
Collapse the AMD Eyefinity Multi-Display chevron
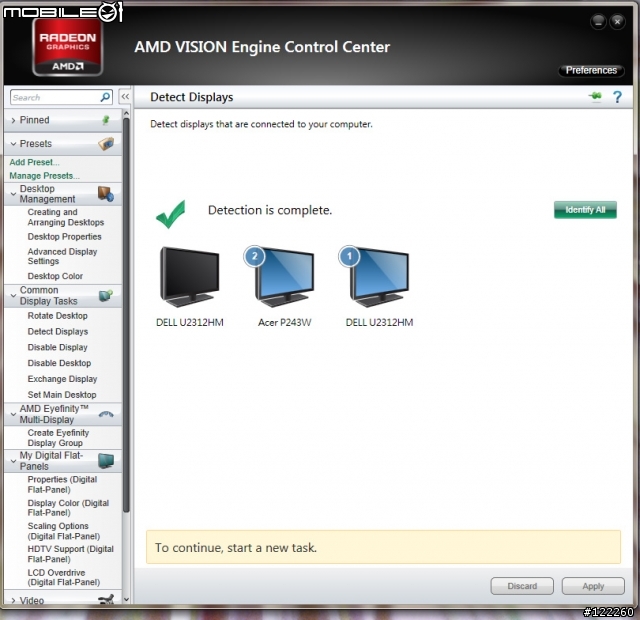click(13, 414)
